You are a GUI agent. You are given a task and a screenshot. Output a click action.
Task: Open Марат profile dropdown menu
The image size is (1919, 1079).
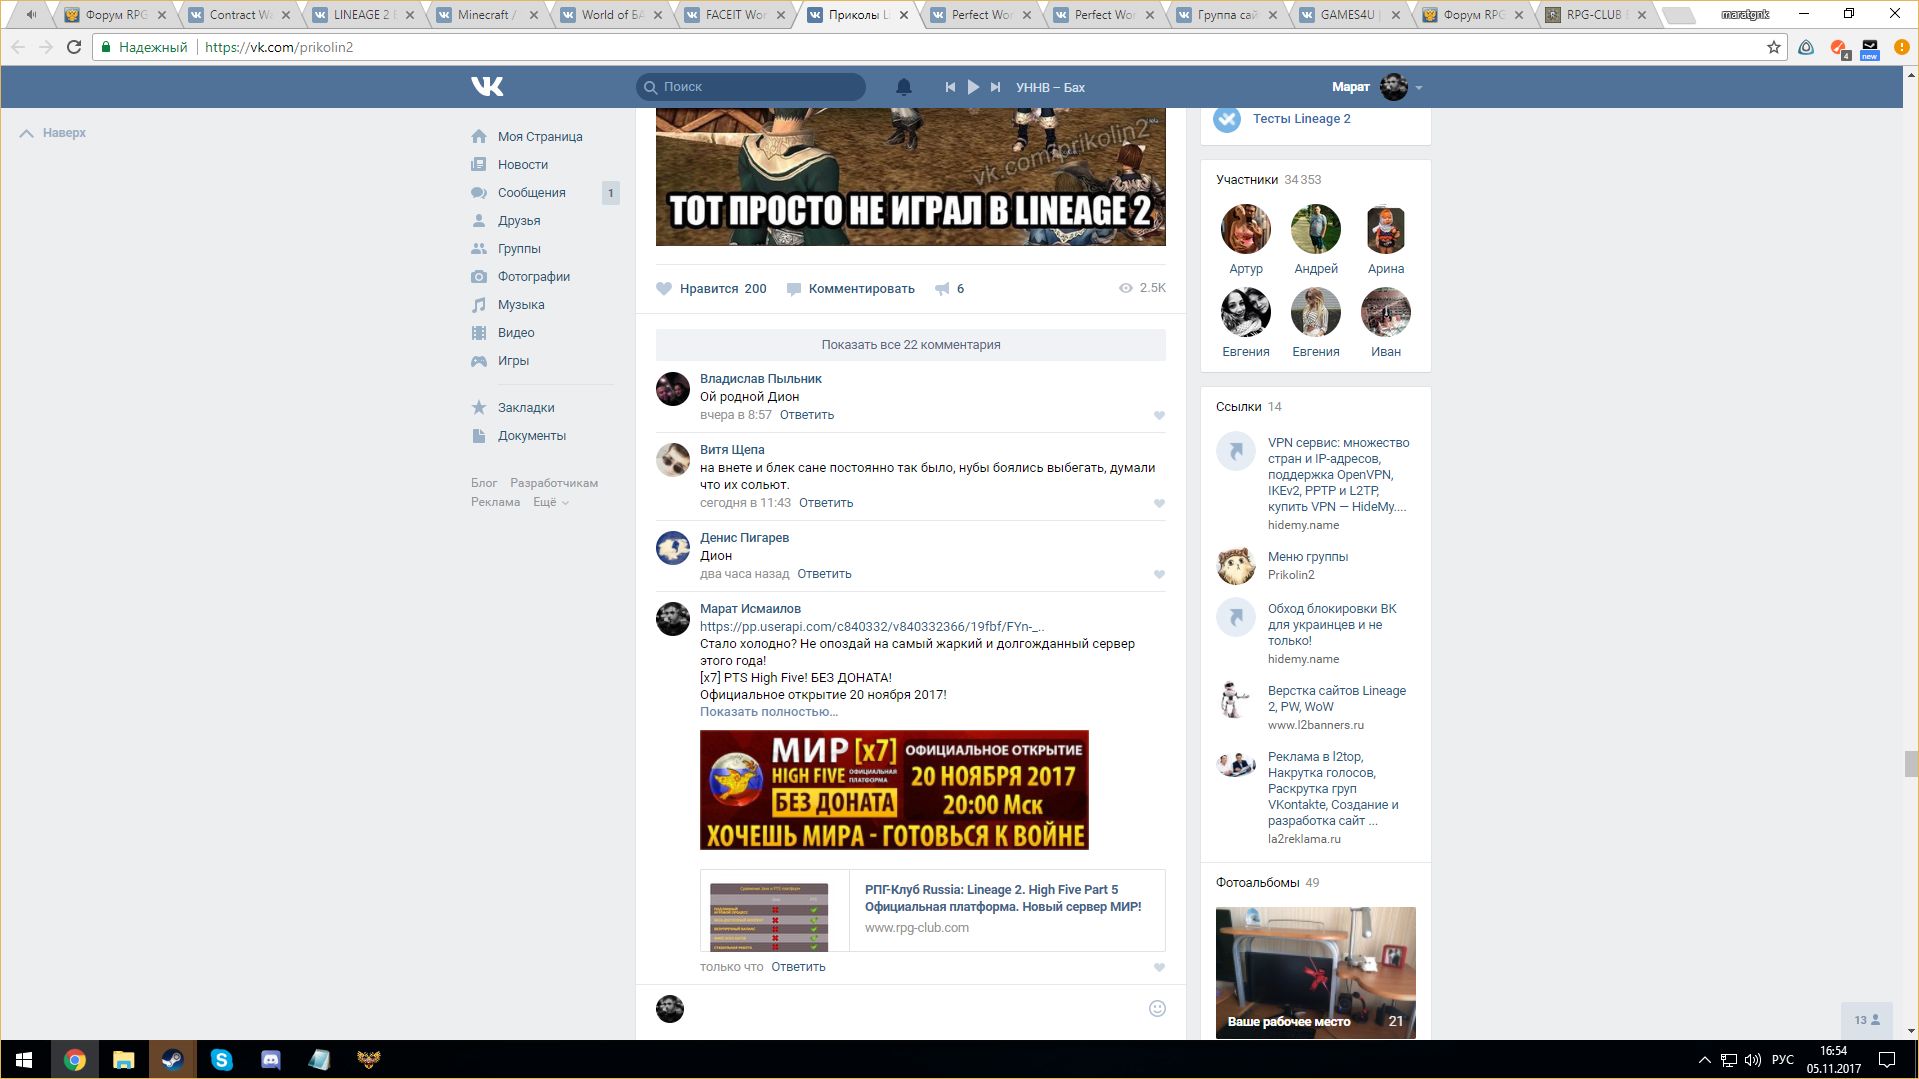click(x=1418, y=88)
